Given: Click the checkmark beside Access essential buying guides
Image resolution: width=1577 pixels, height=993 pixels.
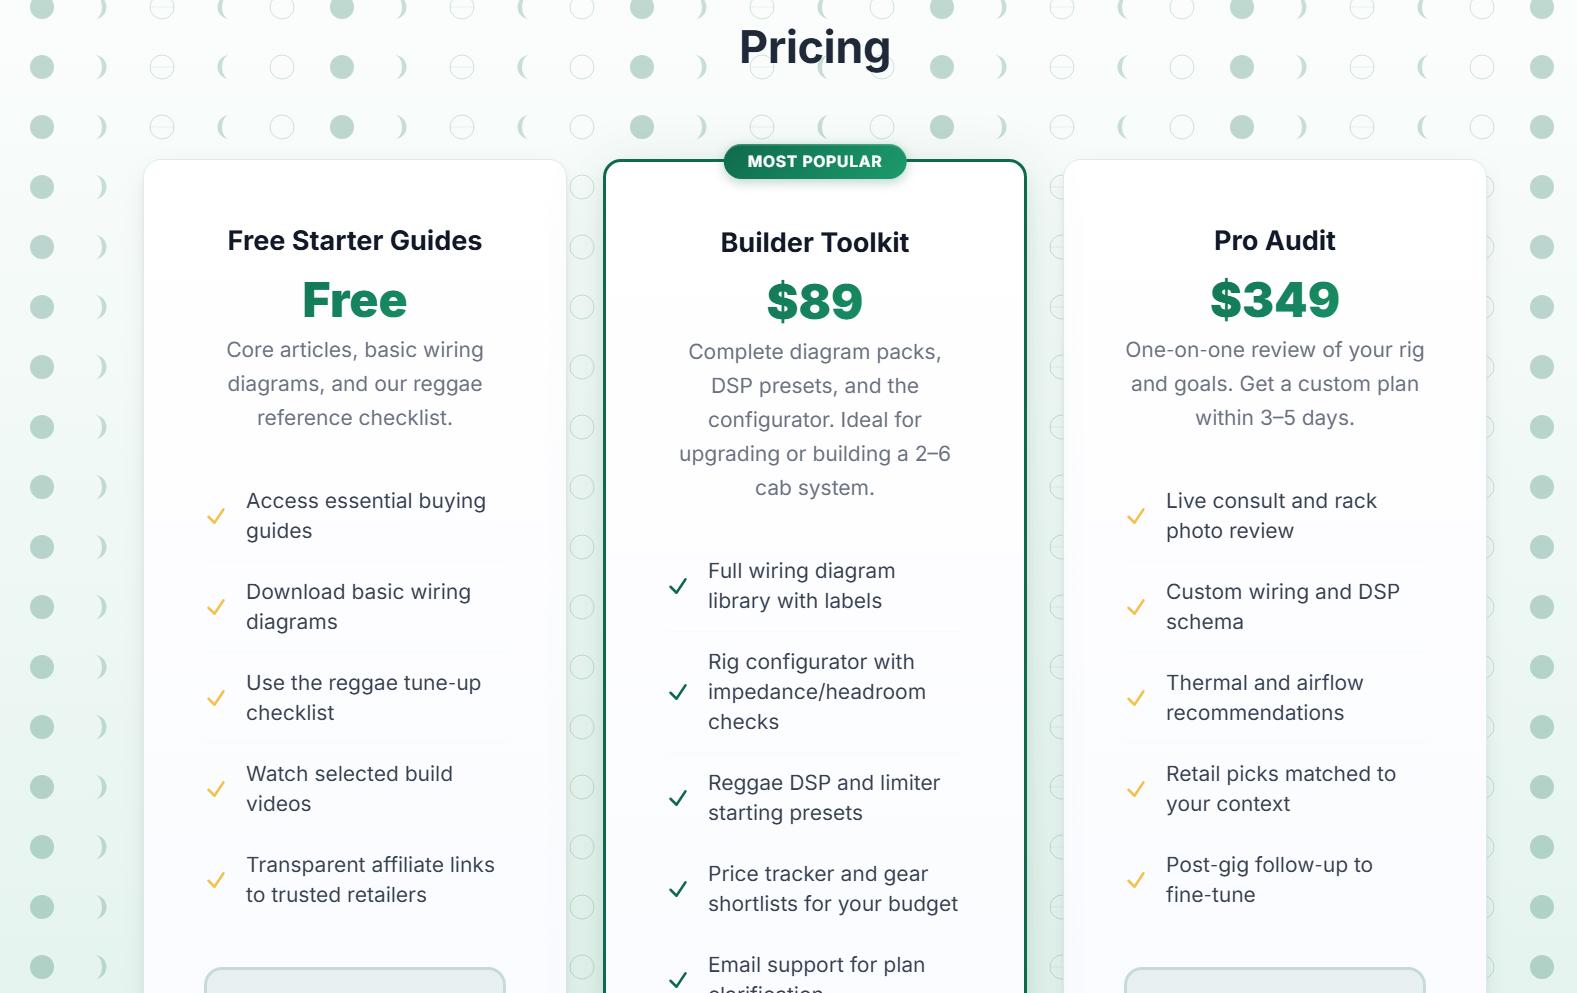Looking at the screenshot, I should coord(216,516).
